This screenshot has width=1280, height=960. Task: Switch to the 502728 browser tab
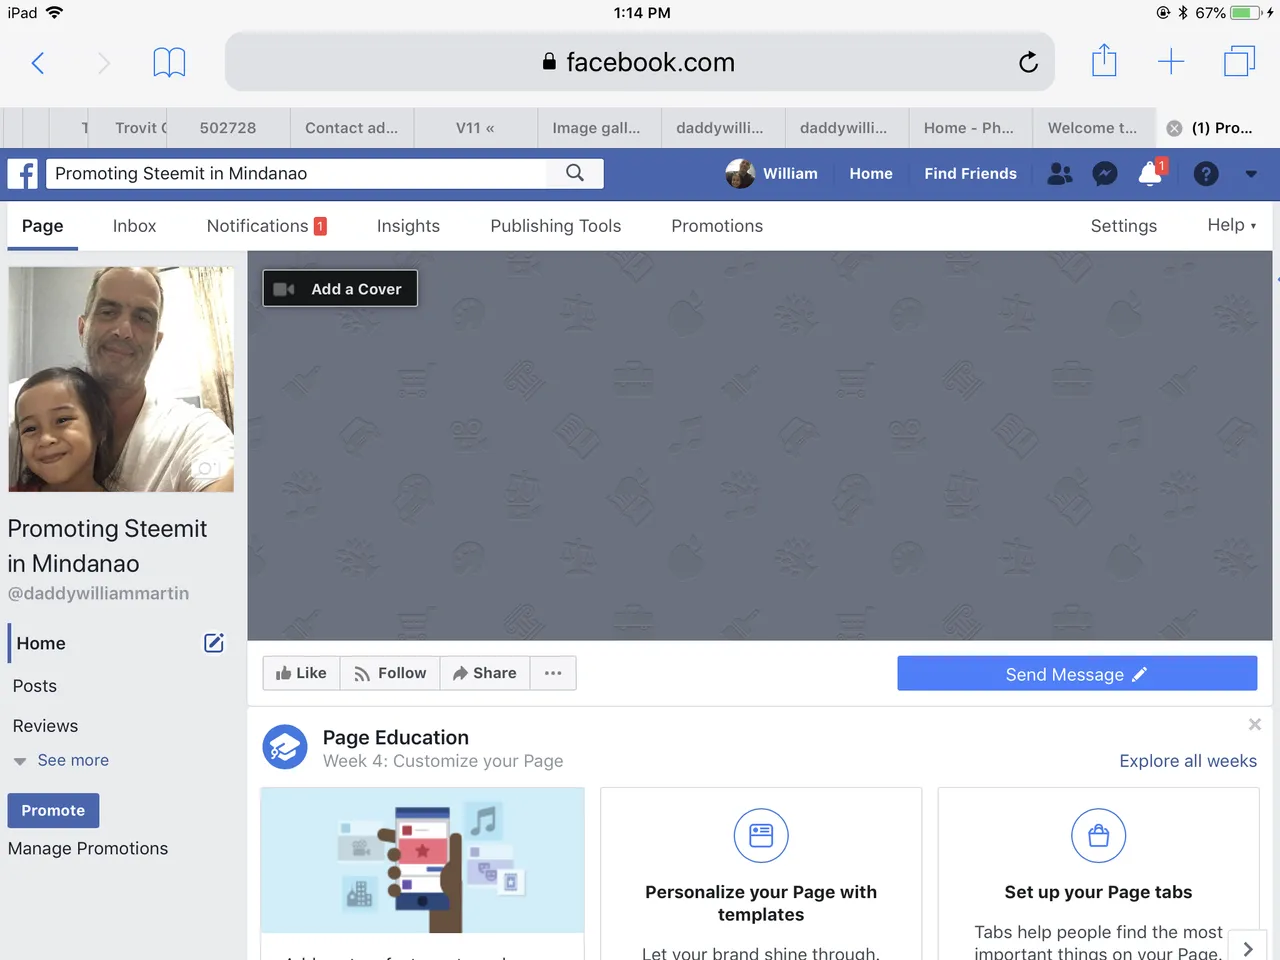tap(228, 128)
